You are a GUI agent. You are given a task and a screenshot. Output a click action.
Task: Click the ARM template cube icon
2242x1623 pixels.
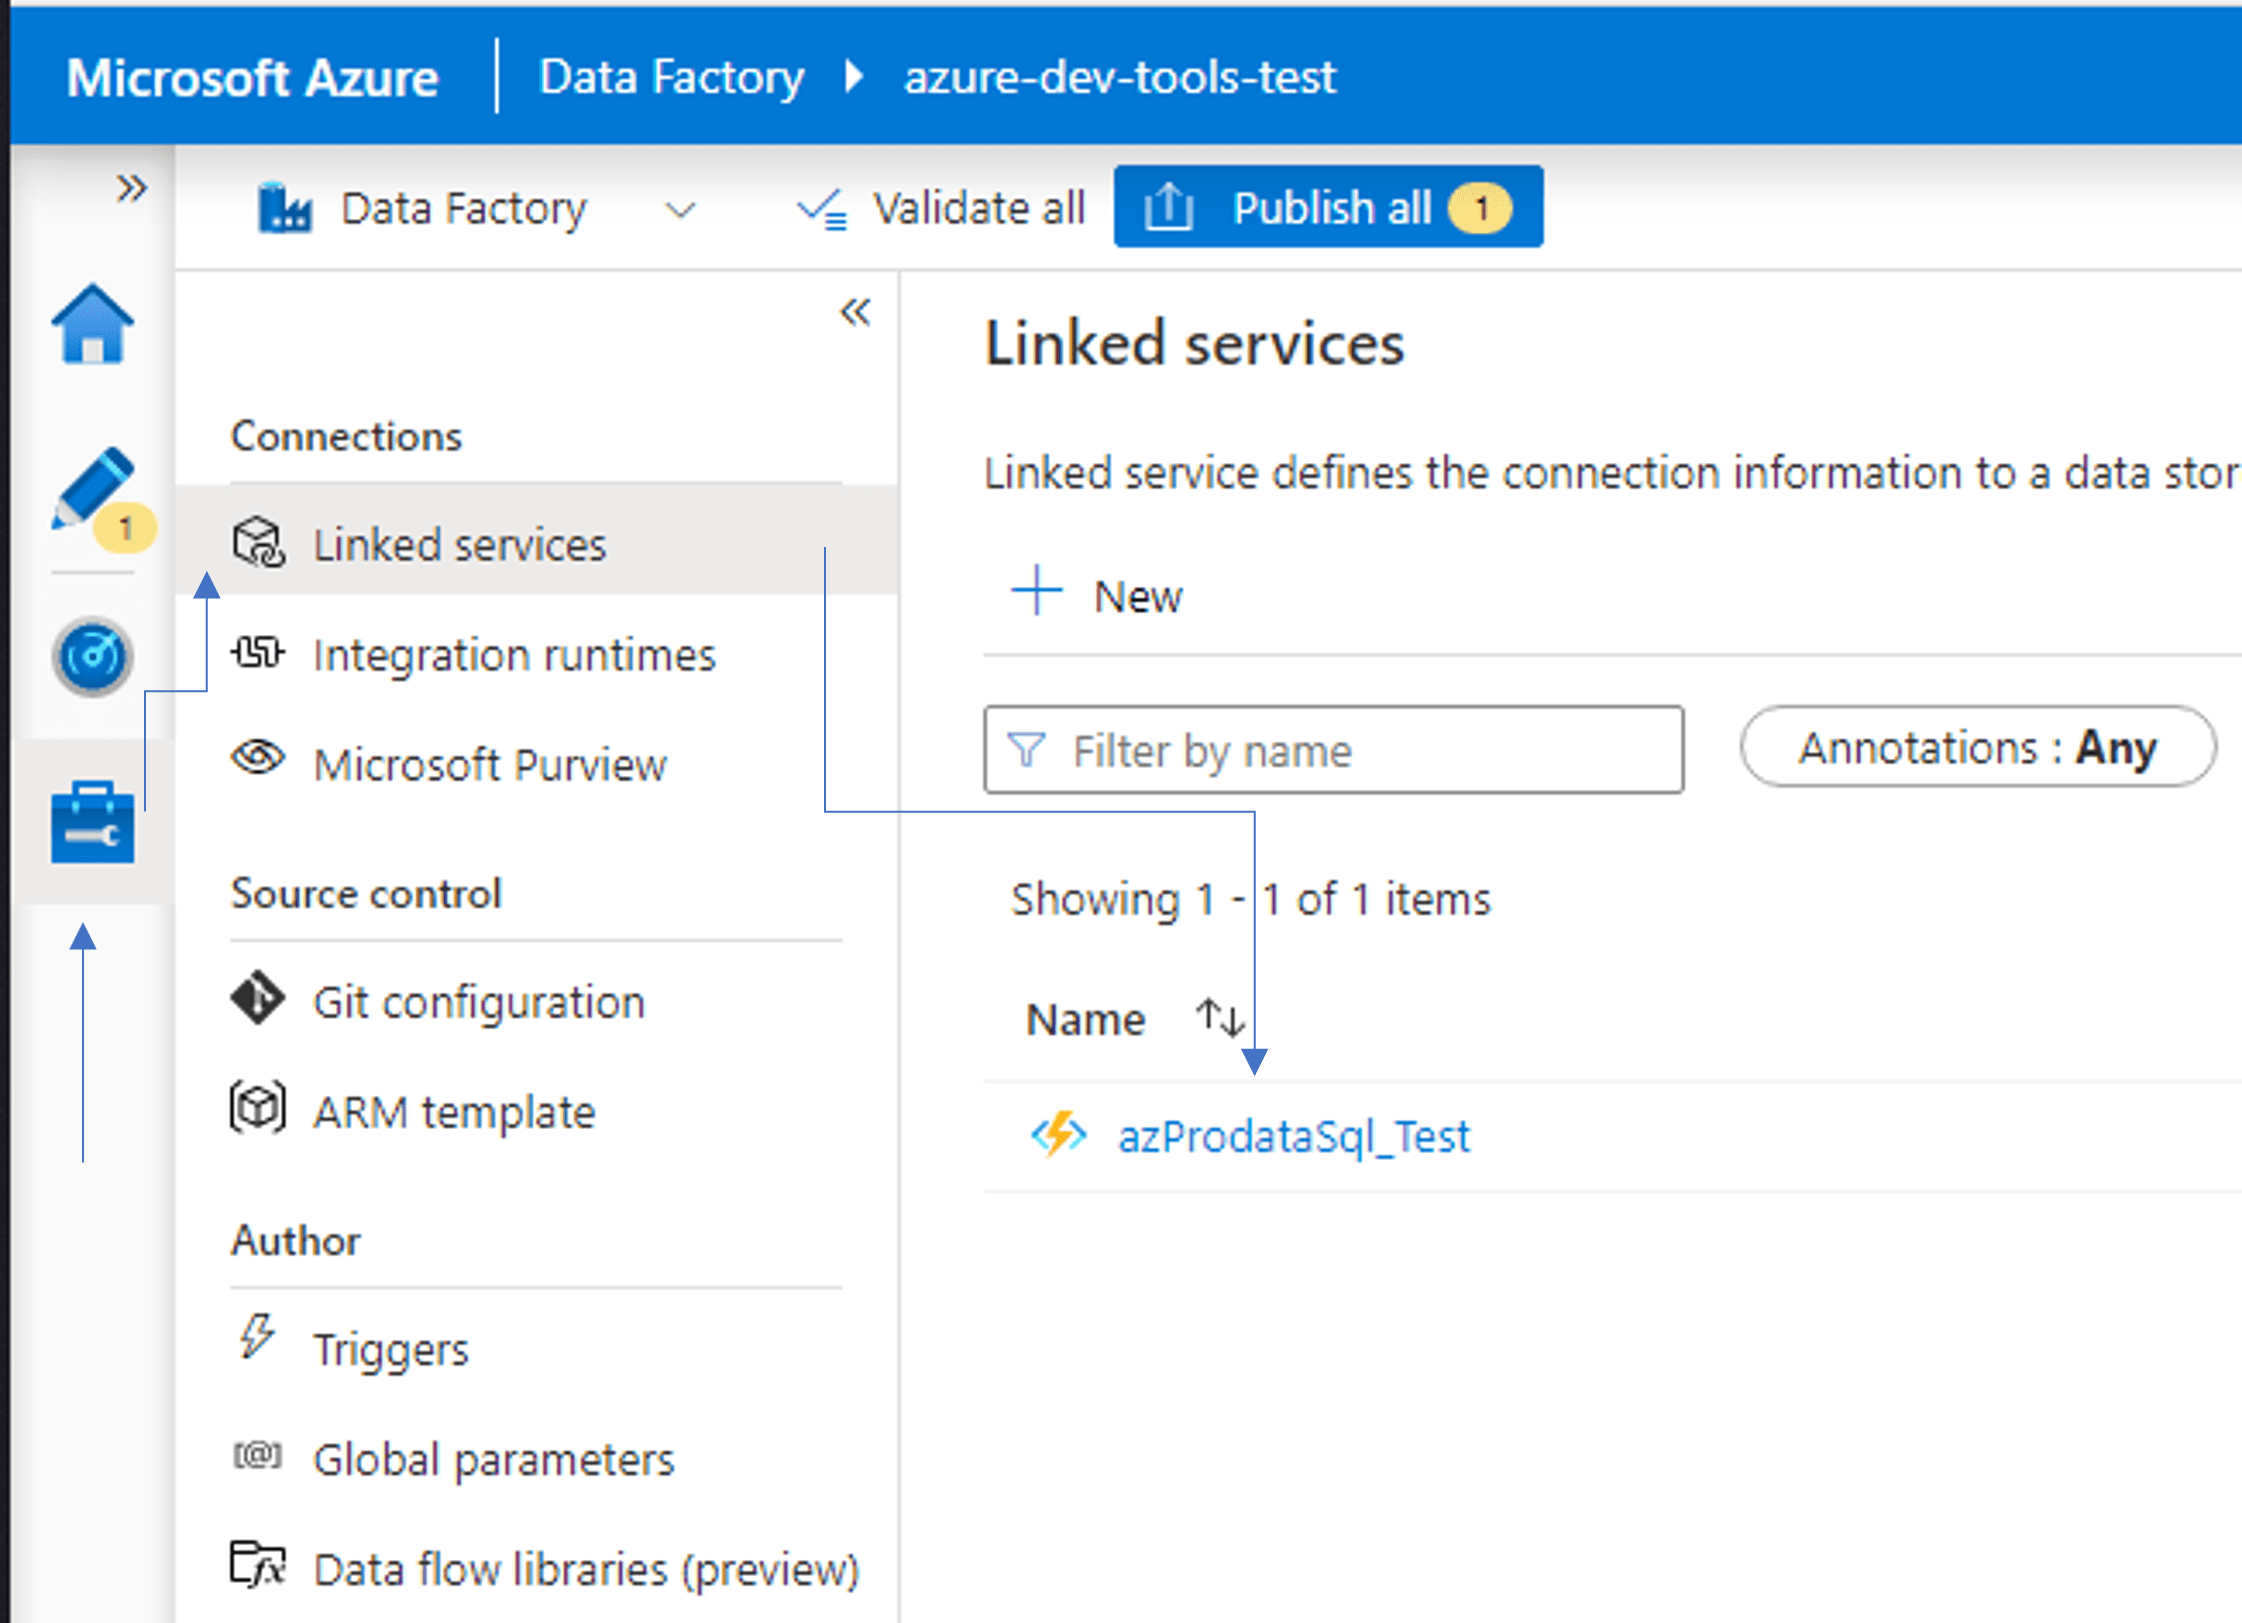coord(258,1107)
